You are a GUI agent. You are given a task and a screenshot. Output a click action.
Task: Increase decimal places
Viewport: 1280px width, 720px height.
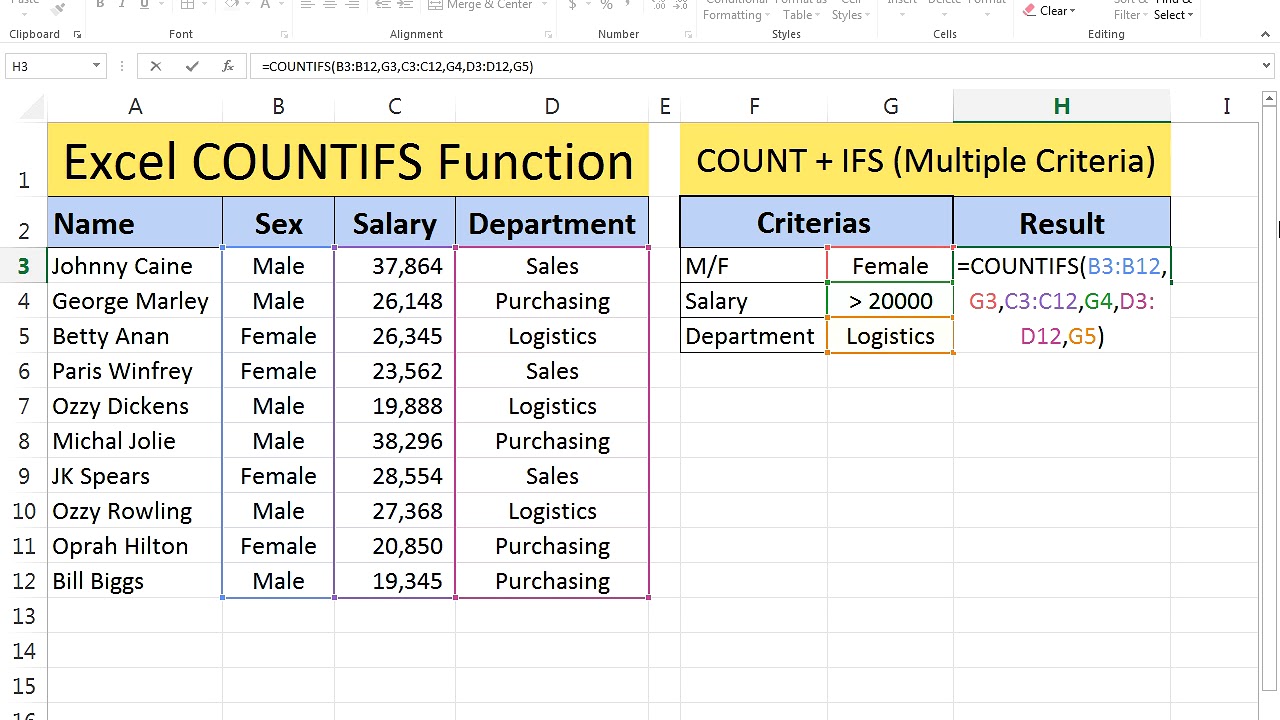click(x=659, y=6)
